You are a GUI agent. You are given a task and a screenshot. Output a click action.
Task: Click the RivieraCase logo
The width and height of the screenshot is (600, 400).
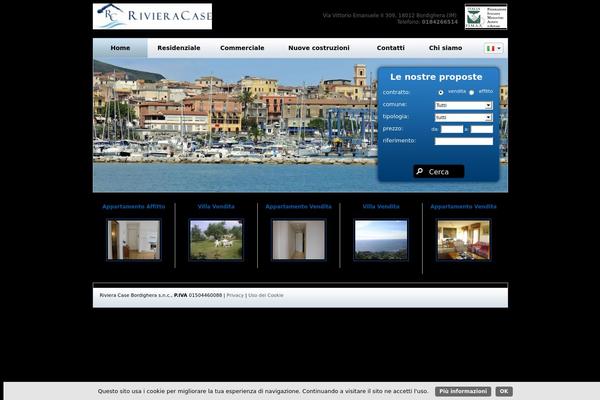pos(152,16)
